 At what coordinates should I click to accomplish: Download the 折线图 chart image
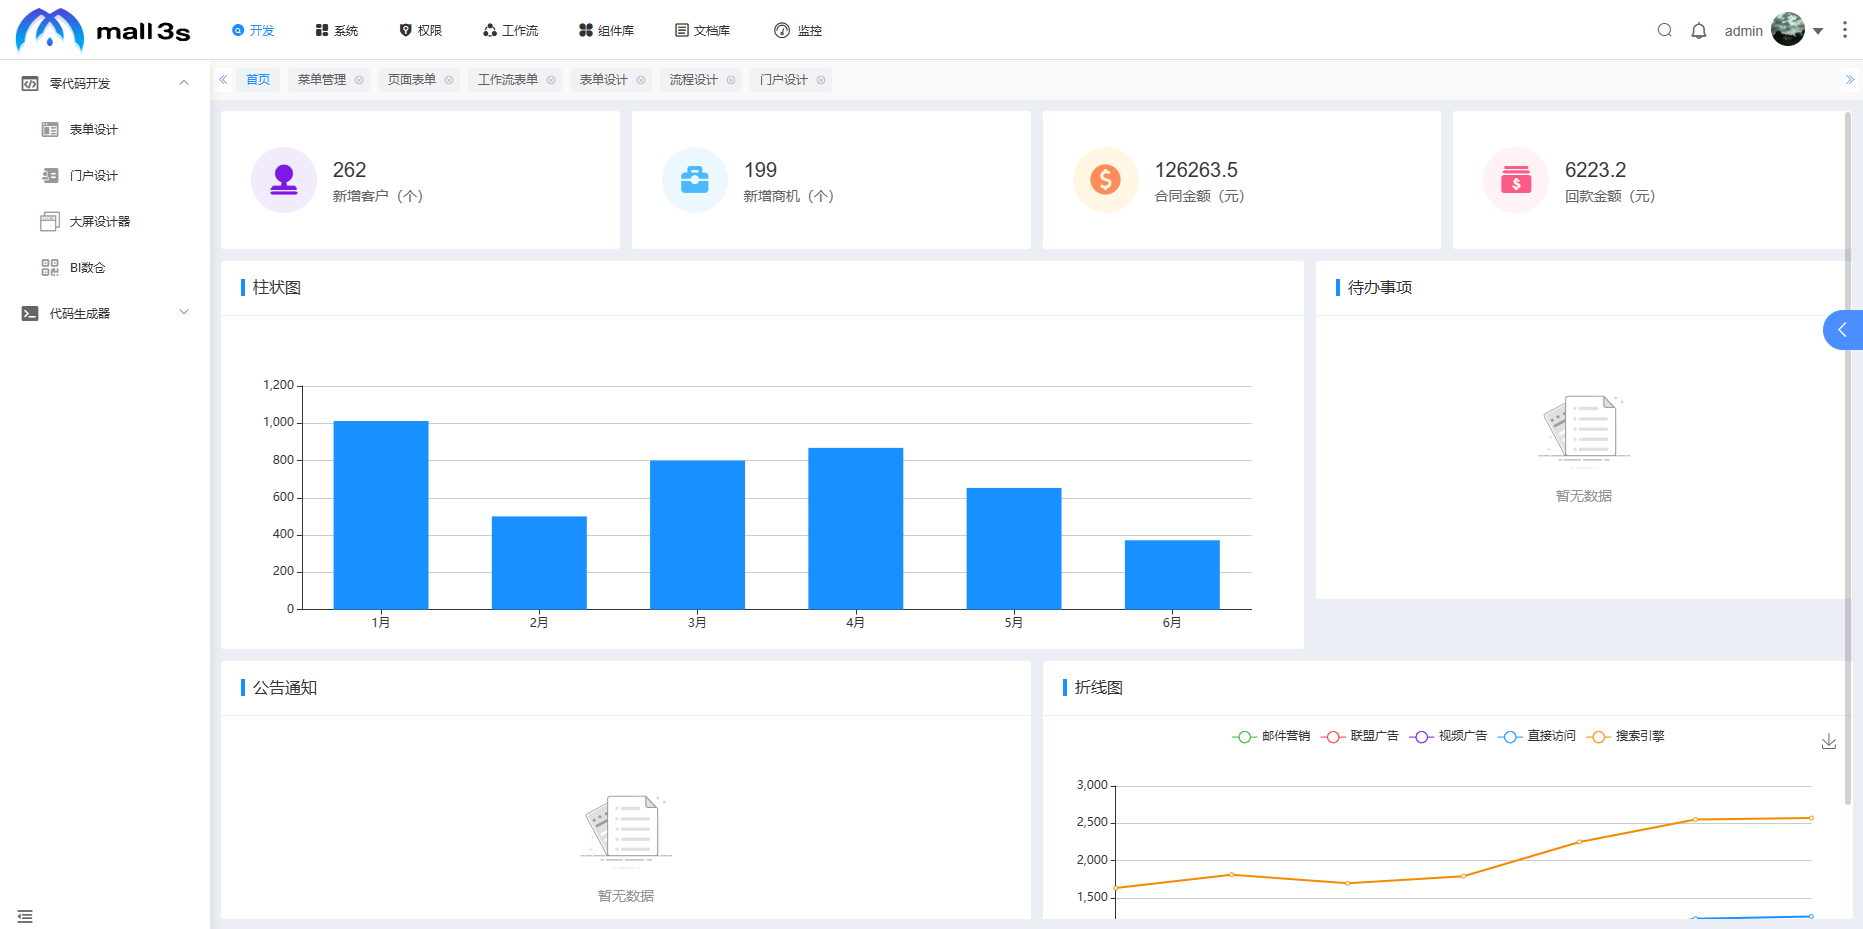pyautogui.click(x=1829, y=742)
